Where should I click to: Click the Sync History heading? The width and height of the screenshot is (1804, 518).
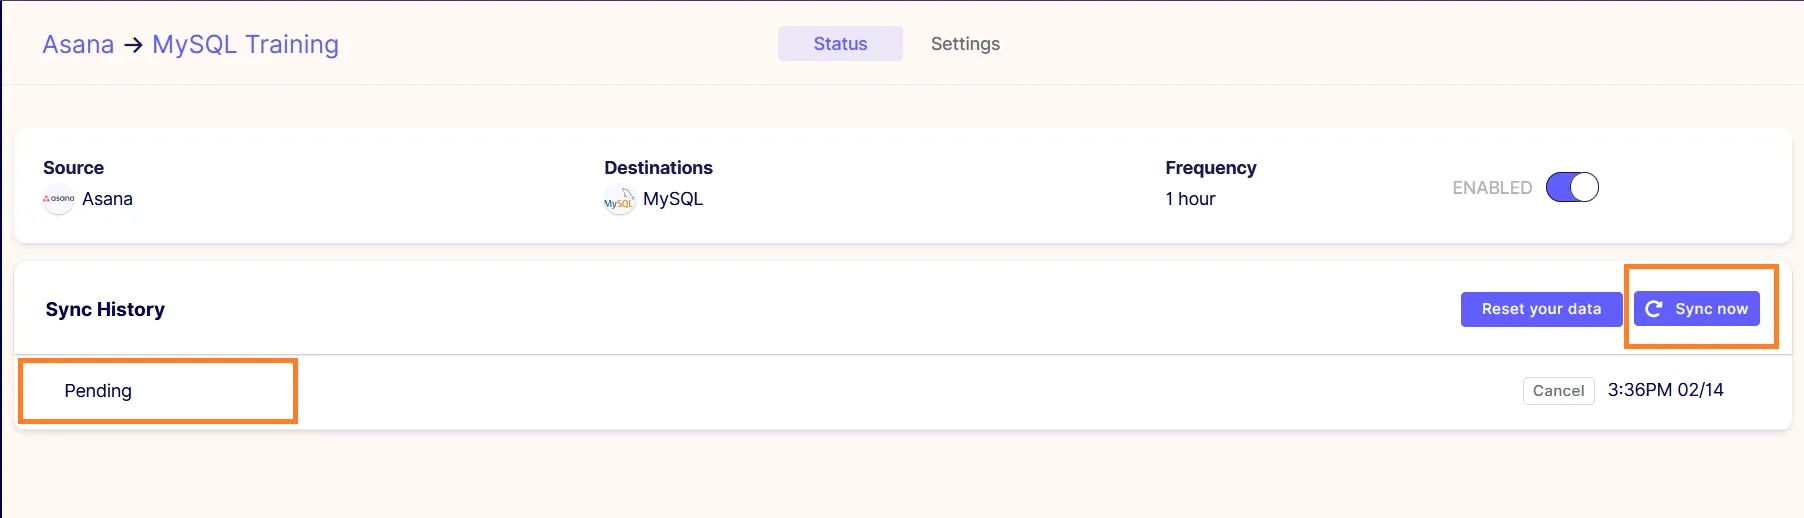coord(105,310)
